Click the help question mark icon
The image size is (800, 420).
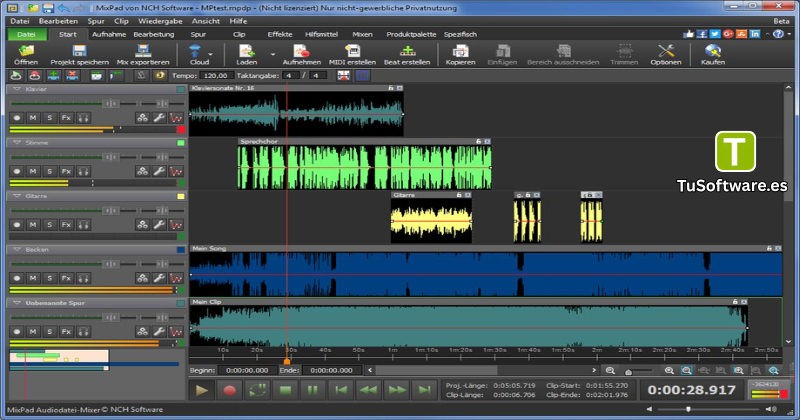(778, 34)
